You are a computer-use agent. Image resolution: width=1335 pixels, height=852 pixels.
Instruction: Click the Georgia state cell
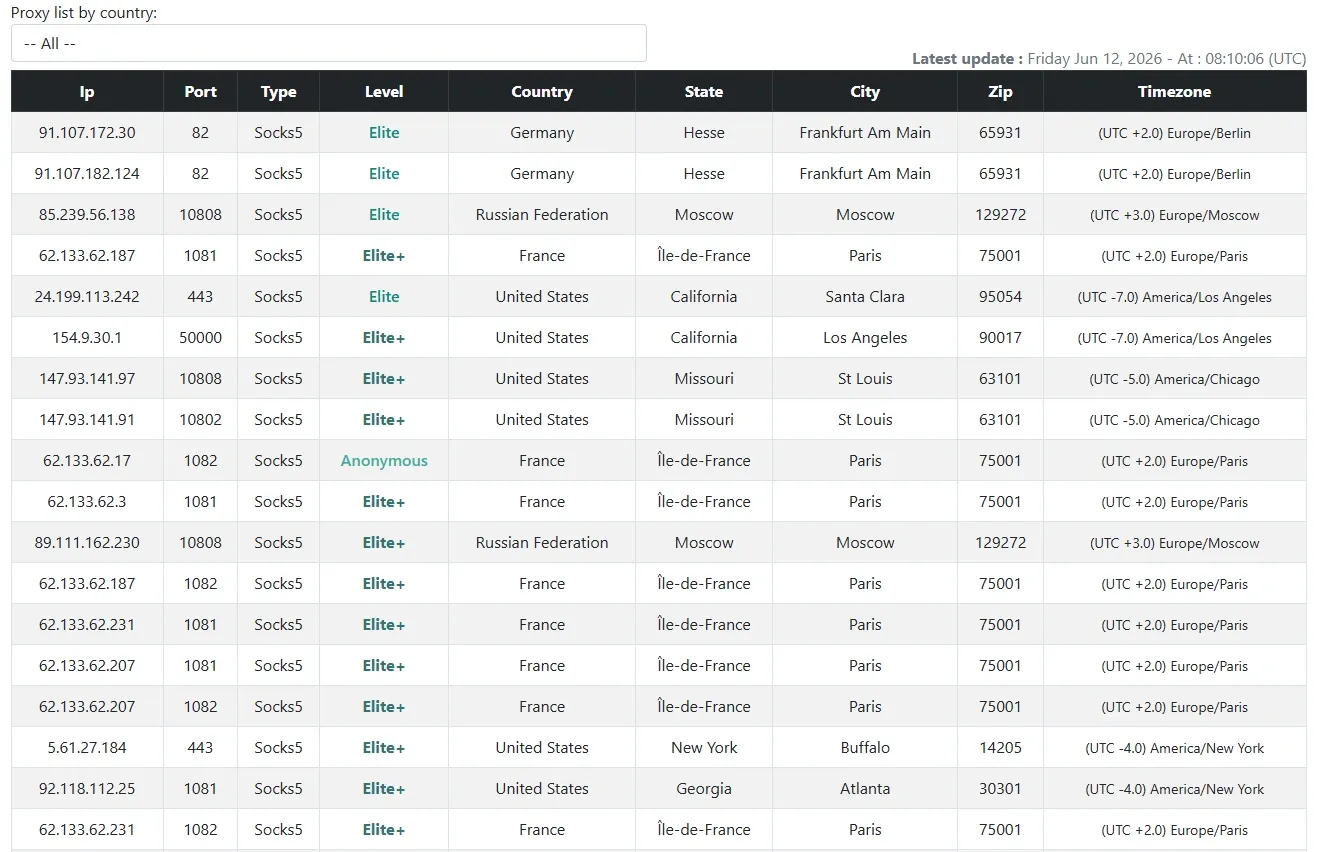point(704,789)
